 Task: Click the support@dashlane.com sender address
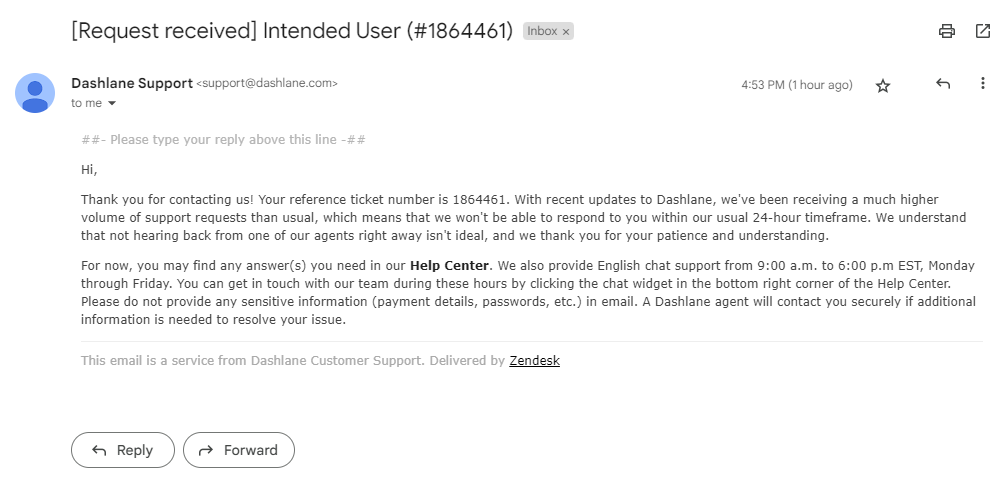pyautogui.click(x=267, y=84)
